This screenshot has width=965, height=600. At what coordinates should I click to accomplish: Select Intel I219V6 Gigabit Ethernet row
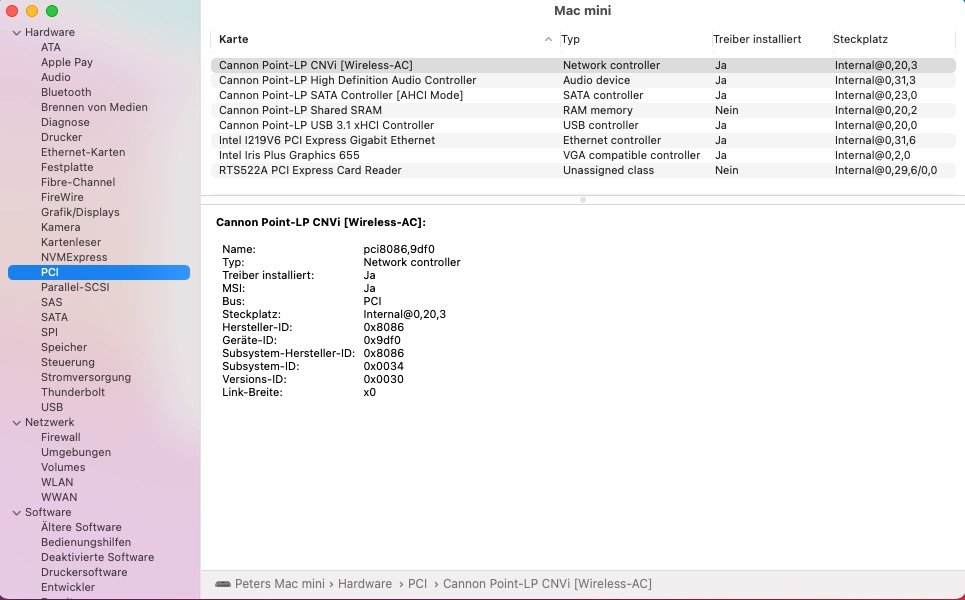(583, 140)
